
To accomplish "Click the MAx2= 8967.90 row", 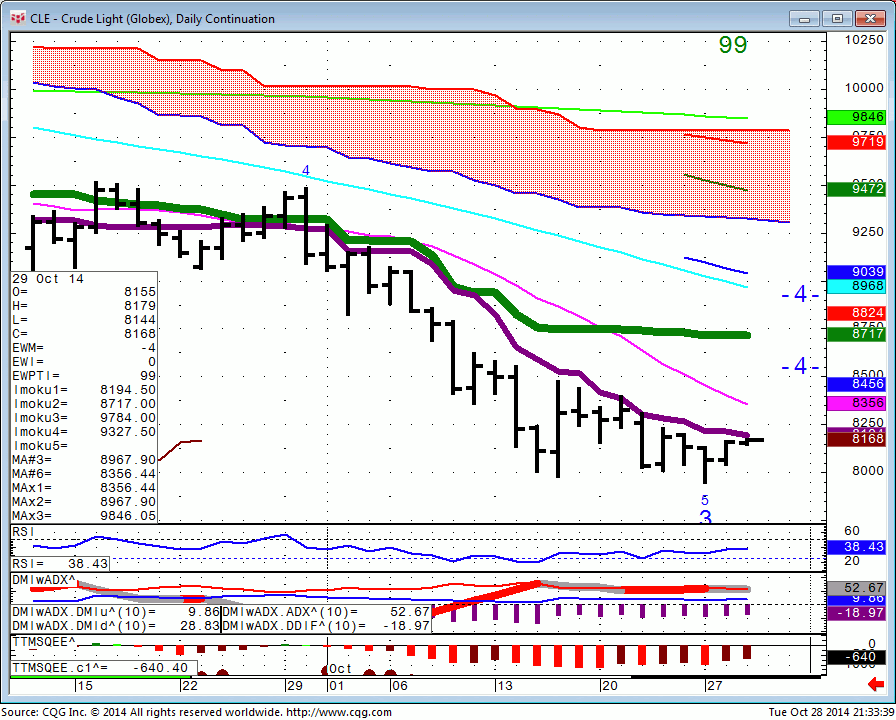I will click(x=84, y=502).
